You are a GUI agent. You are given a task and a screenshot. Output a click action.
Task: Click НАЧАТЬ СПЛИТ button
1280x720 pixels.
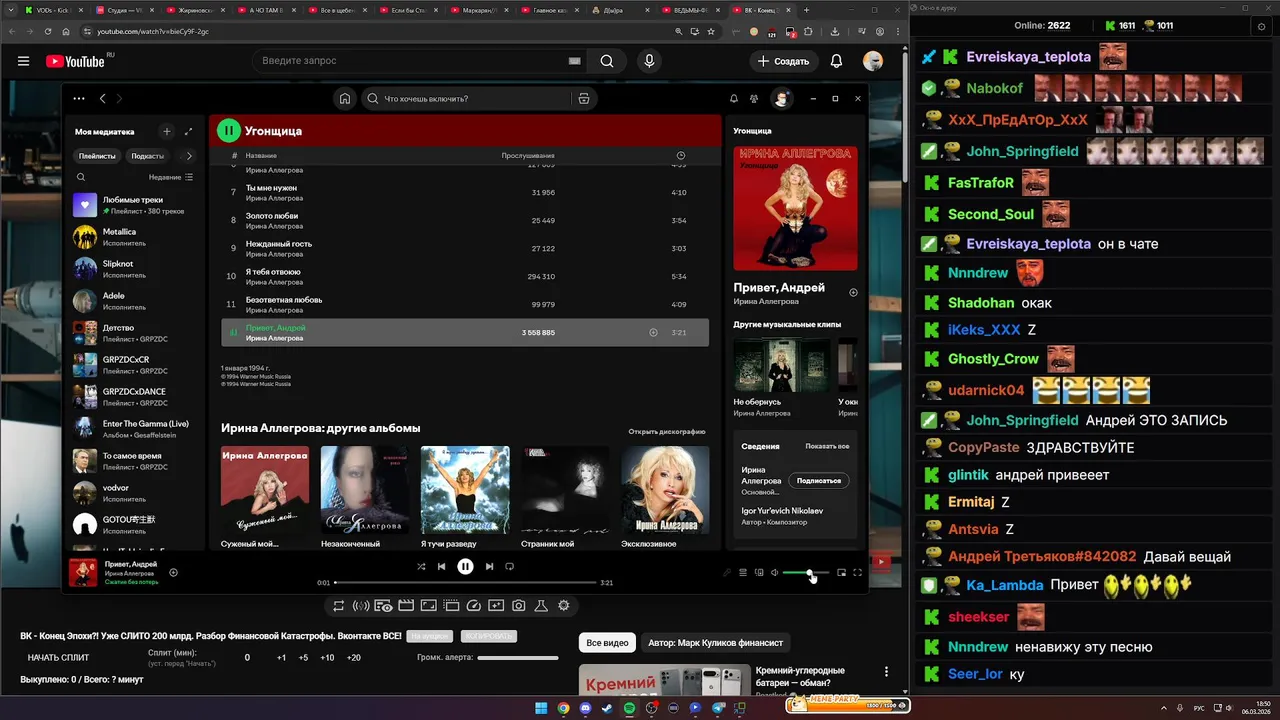(58, 658)
